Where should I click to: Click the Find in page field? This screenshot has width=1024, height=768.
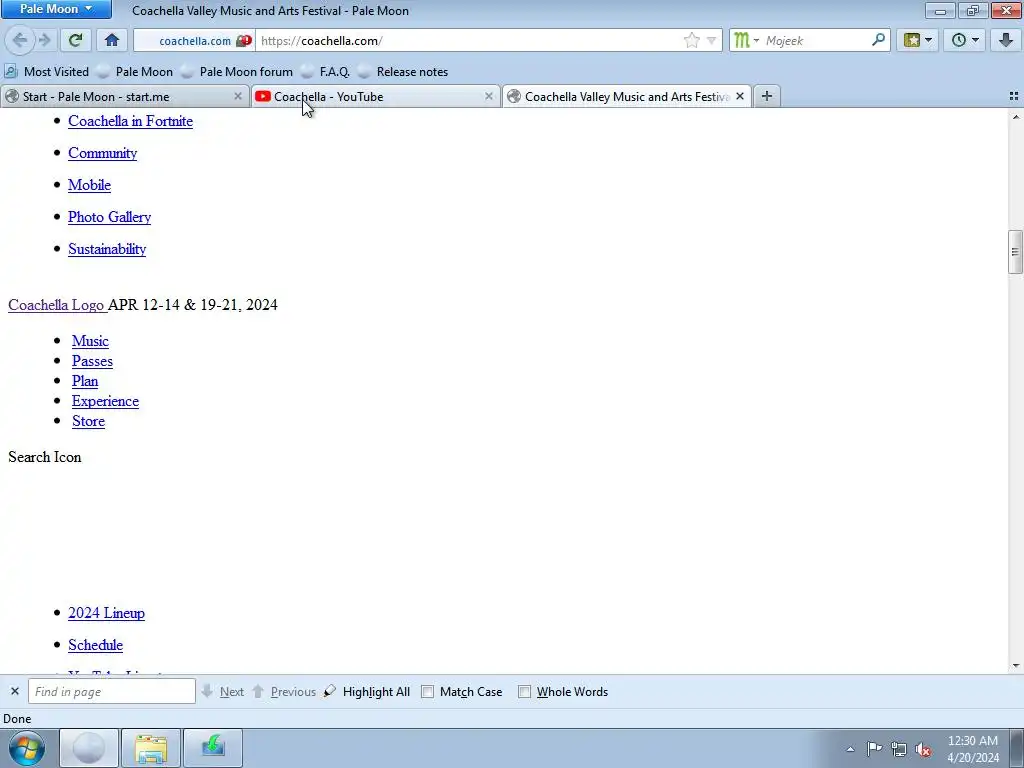tap(112, 692)
